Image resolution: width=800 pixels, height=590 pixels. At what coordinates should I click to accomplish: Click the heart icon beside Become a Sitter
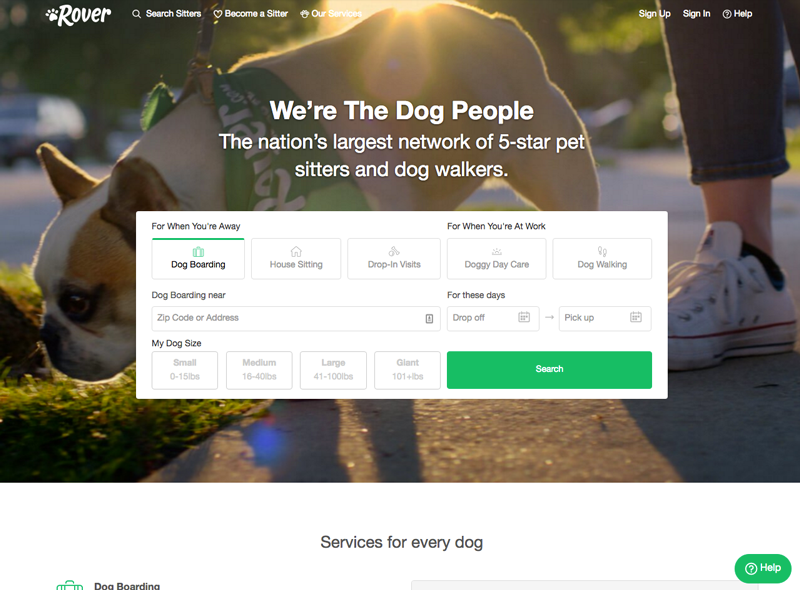click(x=218, y=14)
